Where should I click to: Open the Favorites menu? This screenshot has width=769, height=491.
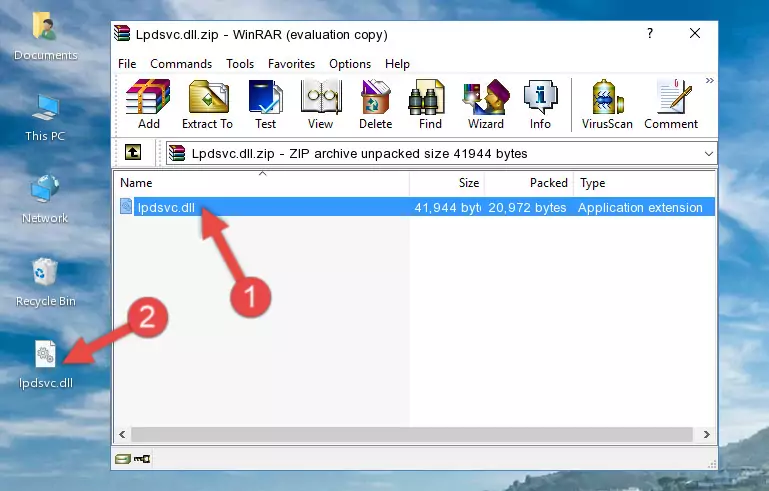[x=291, y=64]
